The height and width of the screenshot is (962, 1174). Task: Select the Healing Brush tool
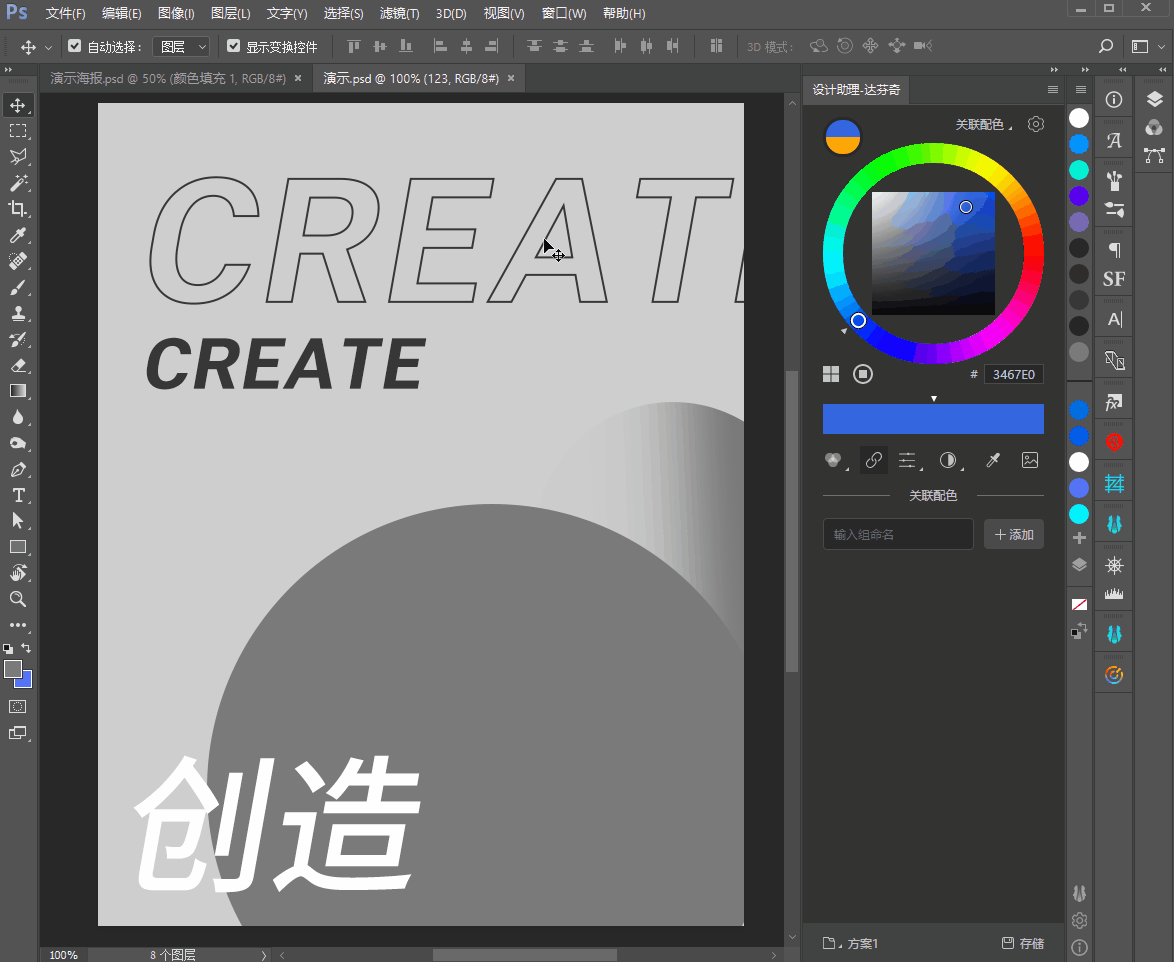point(18,261)
